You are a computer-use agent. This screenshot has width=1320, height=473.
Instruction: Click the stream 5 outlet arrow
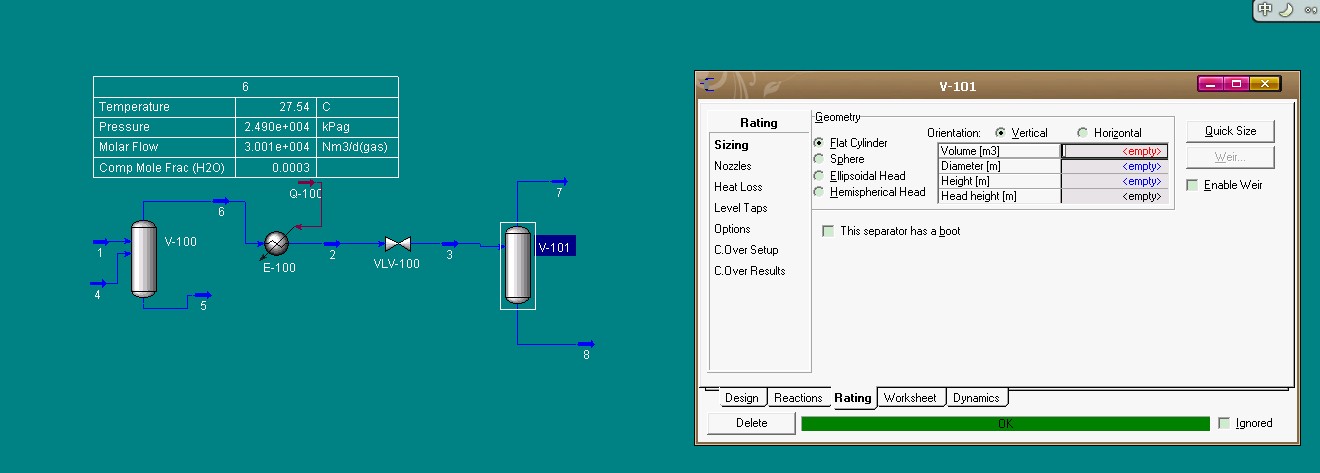[x=204, y=296]
